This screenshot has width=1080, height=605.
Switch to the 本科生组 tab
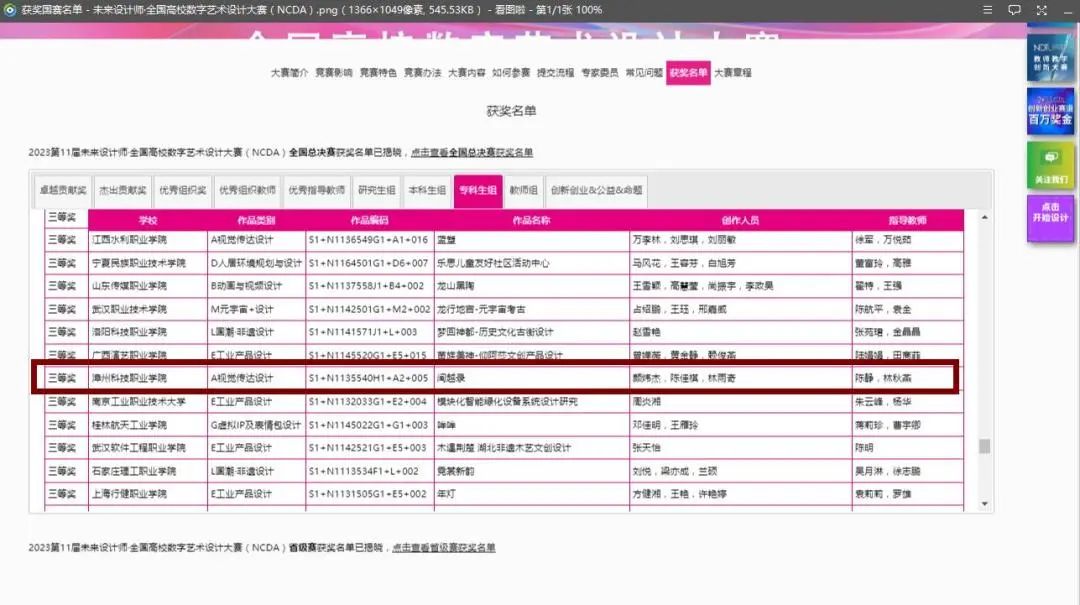coord(427,190)
